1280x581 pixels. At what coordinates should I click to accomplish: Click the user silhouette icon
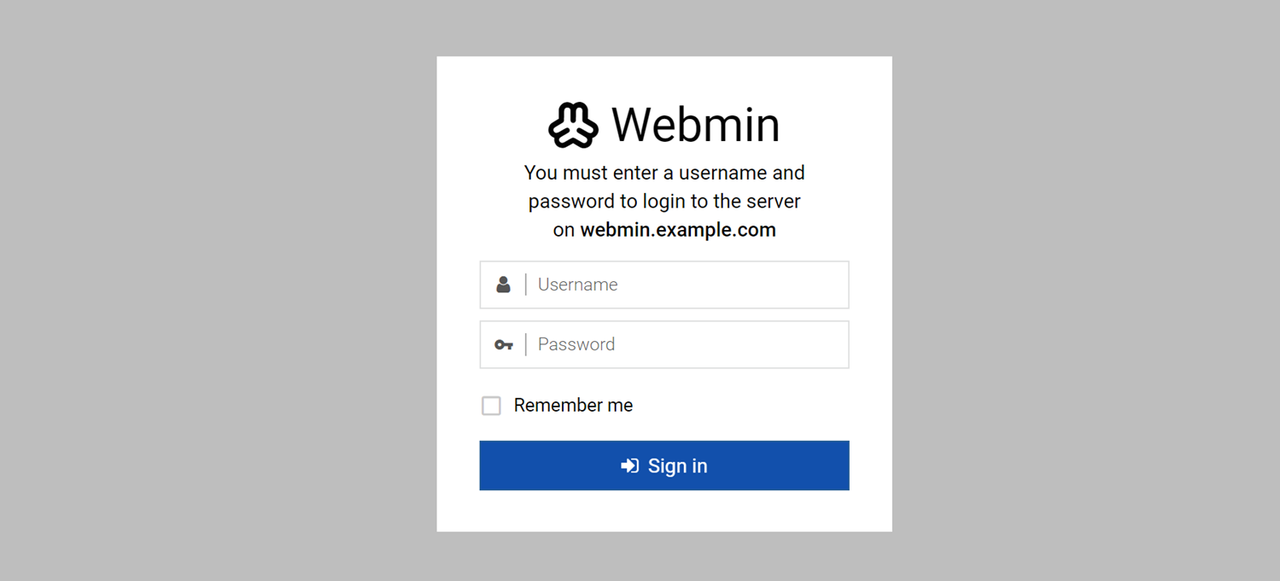click(x=503, y=285)
